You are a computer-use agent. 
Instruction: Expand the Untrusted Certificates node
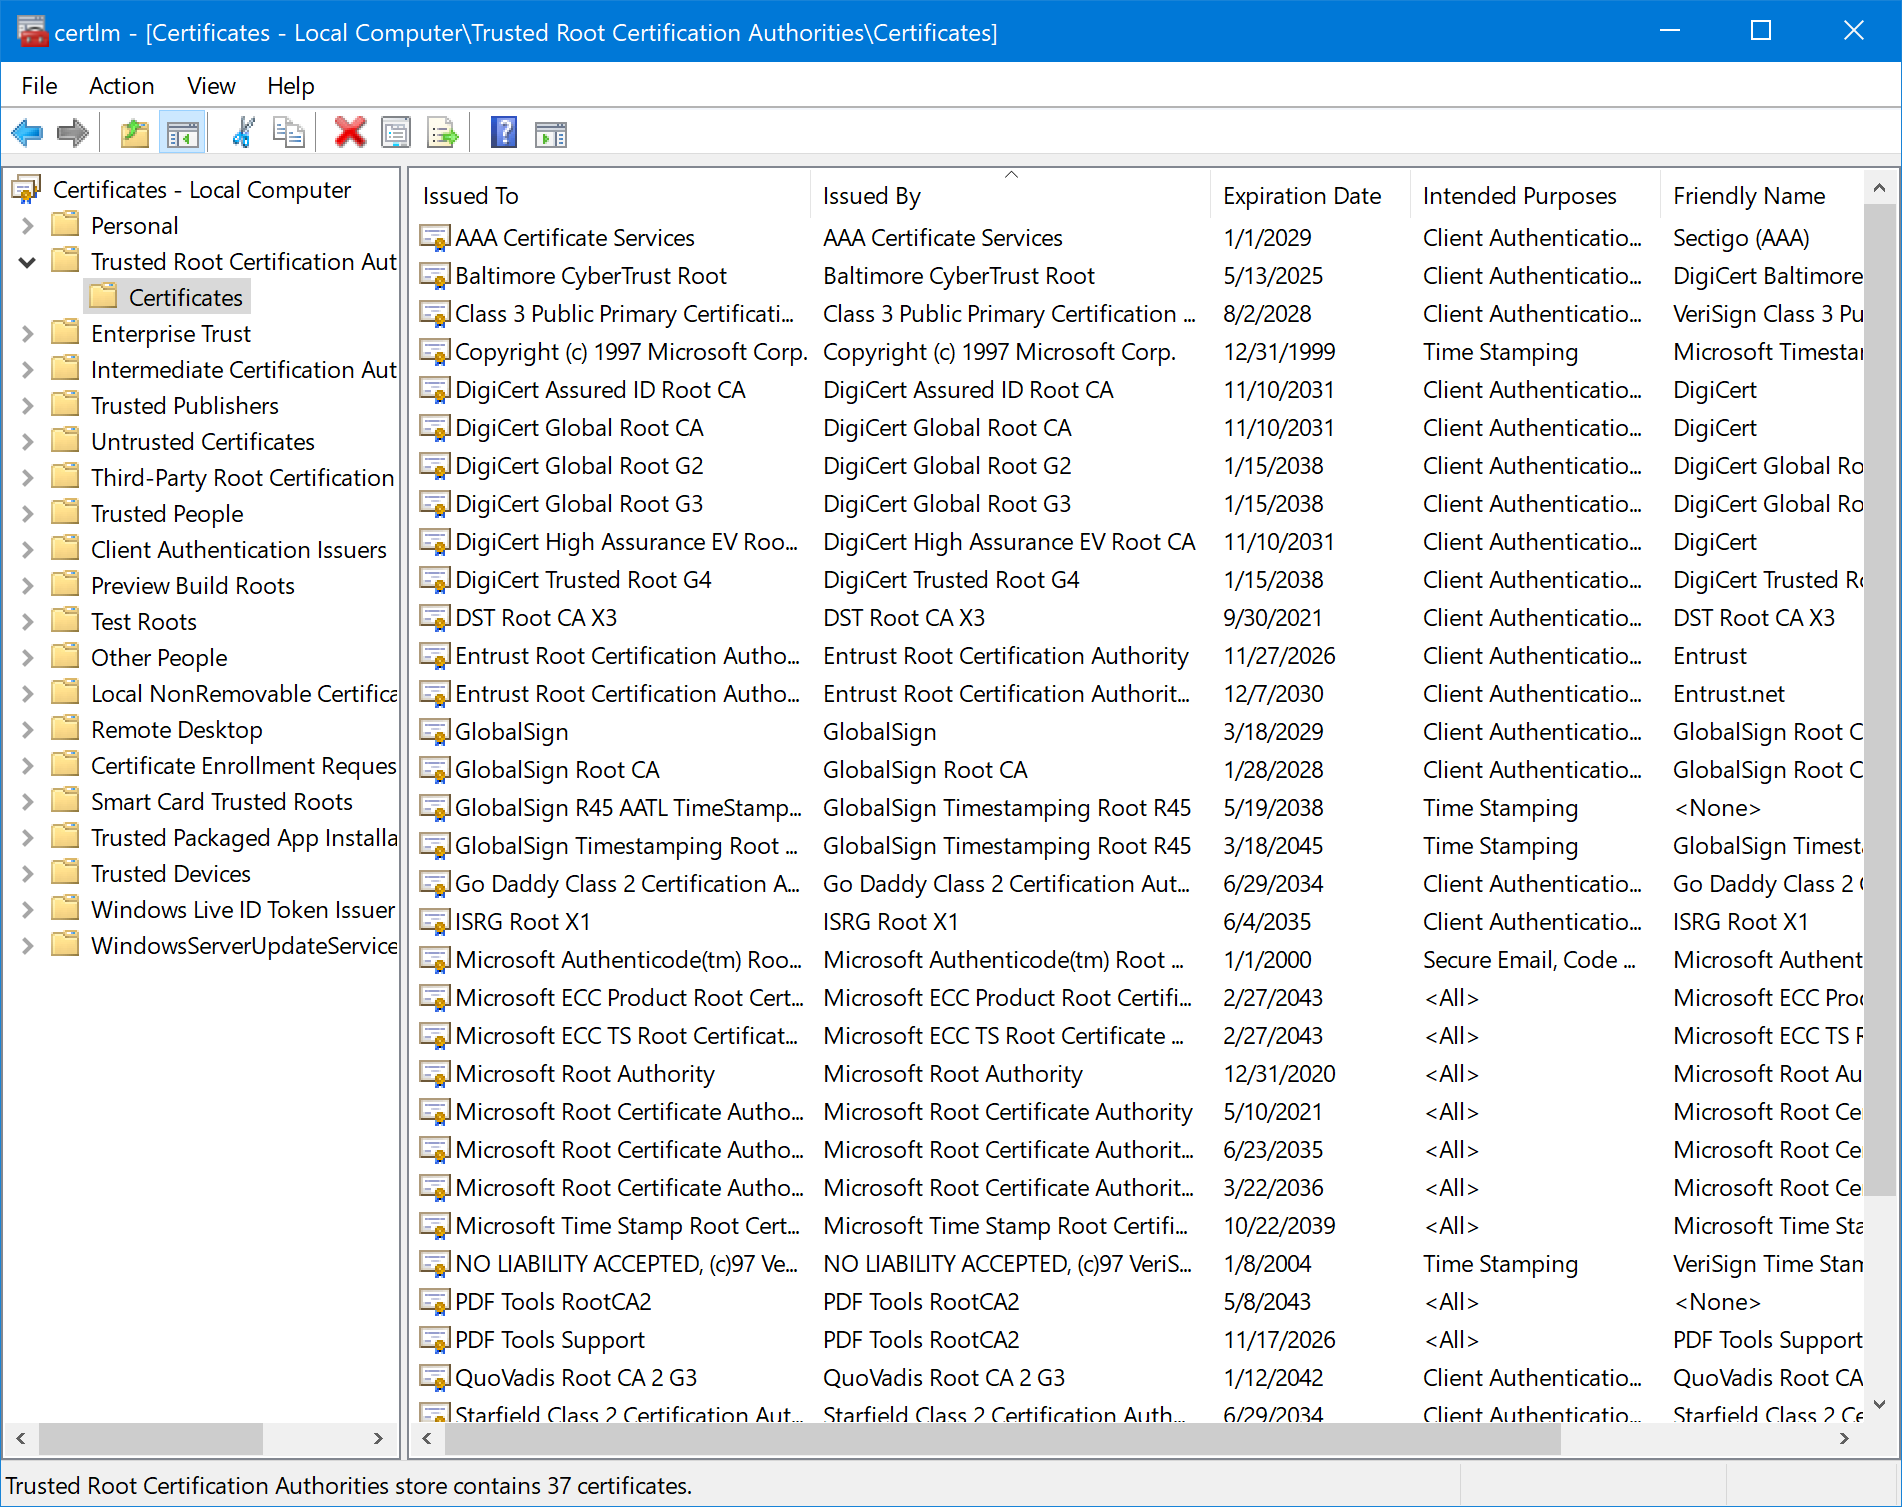pyautogui.click(x=28, y=442)
